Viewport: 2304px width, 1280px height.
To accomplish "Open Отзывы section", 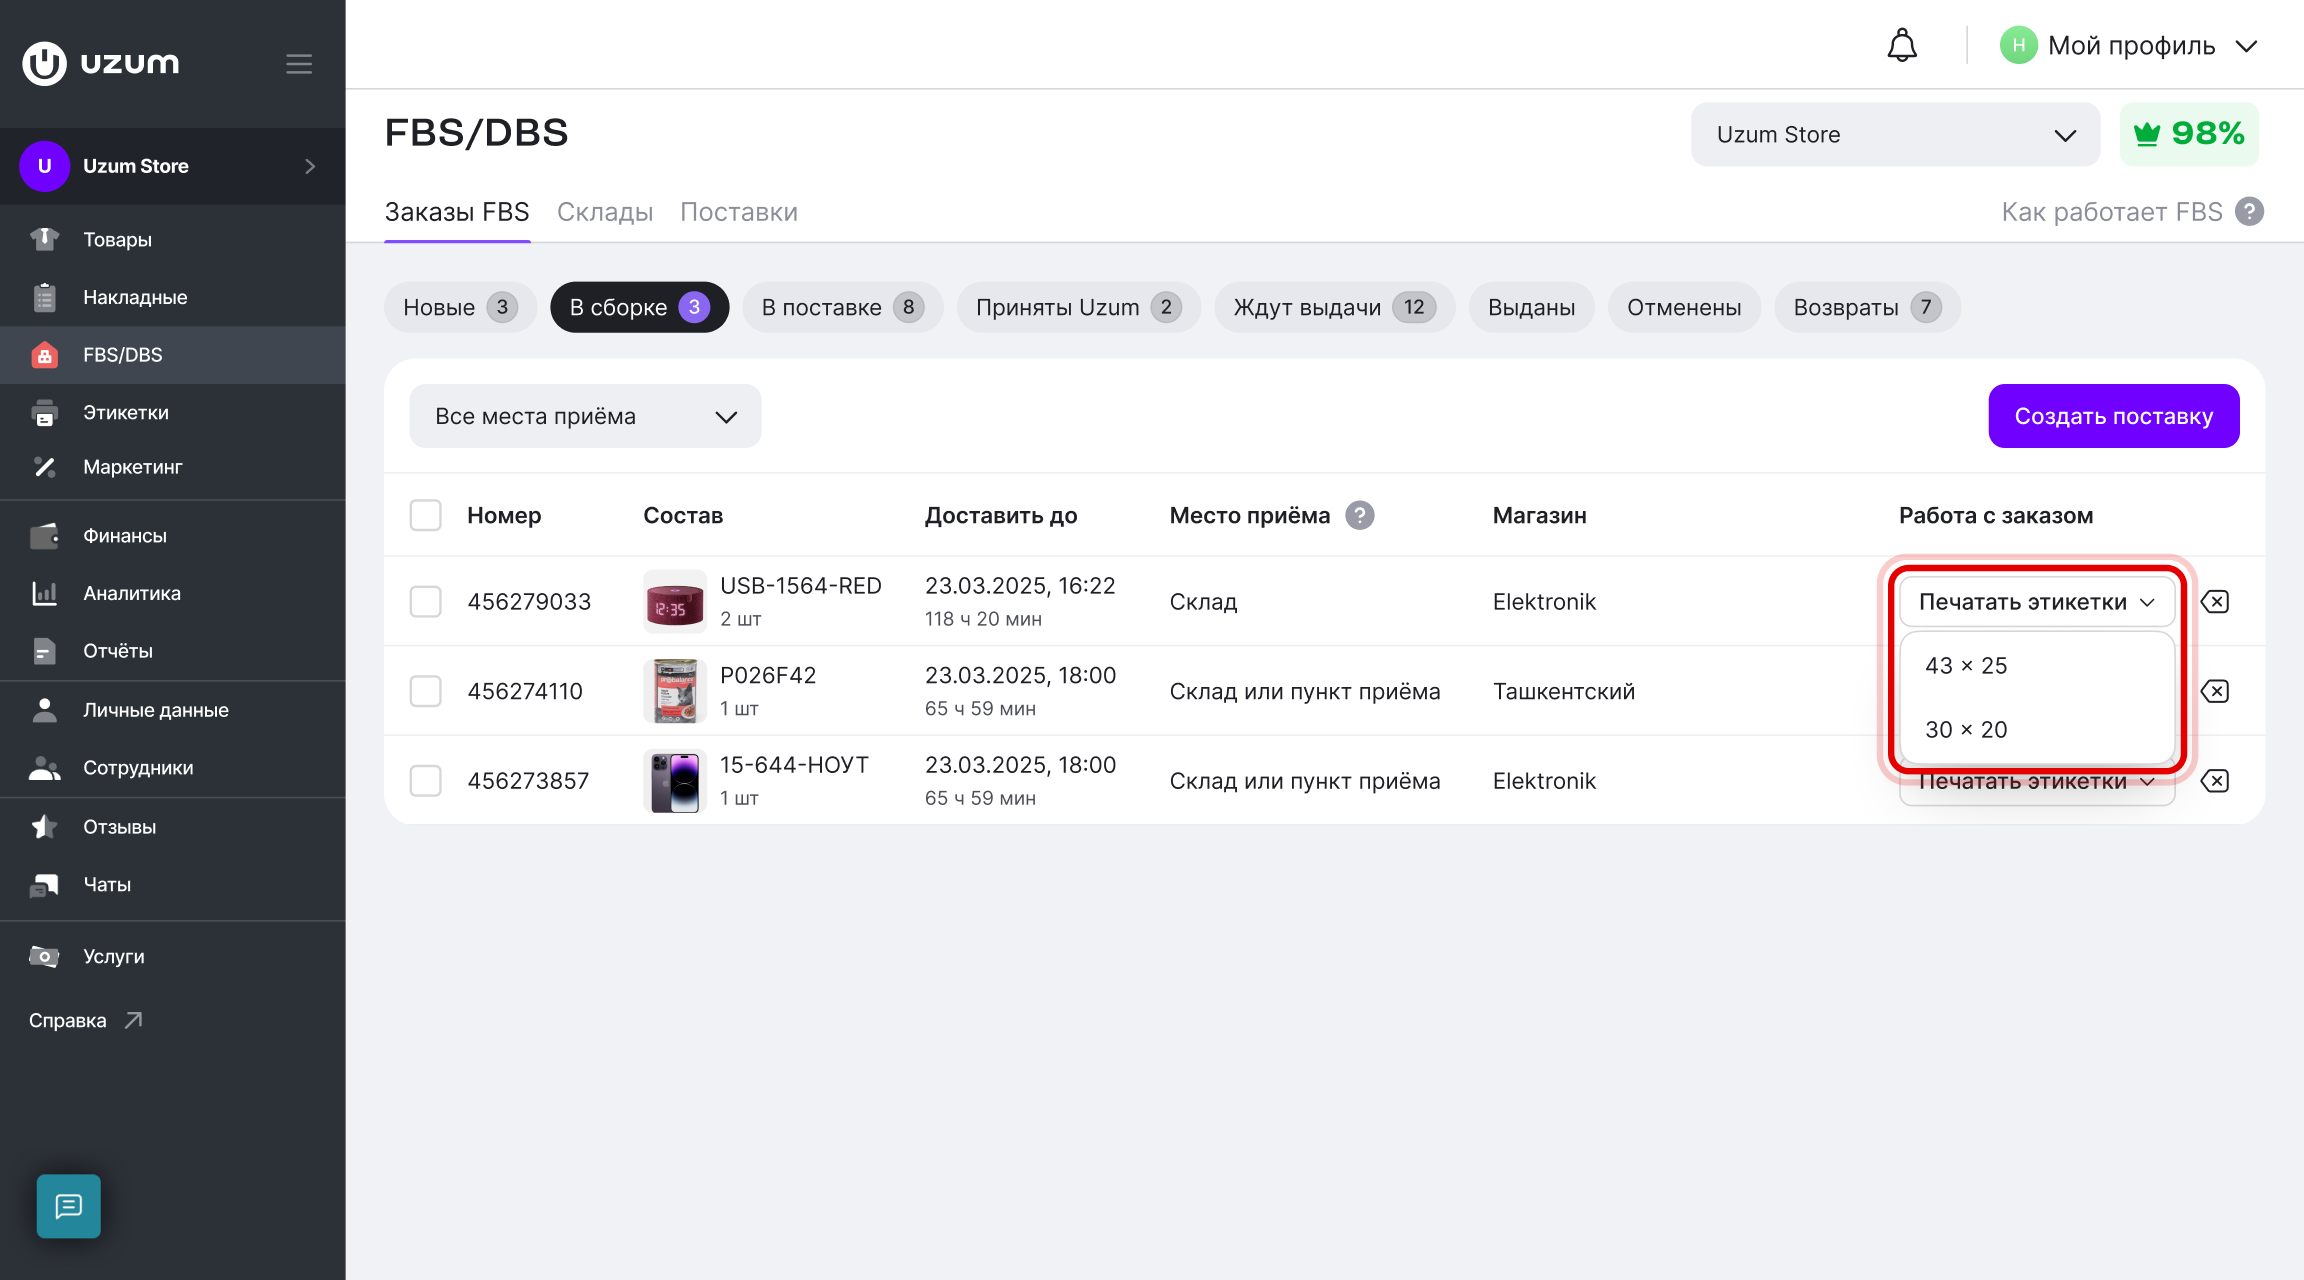I will pos(172,827).
